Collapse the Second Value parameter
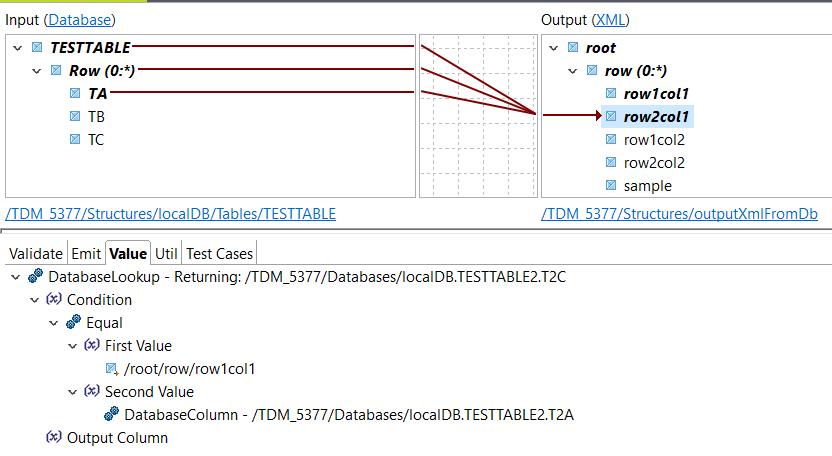This screenshot has height=456, width=832. pyautogui.click(x=73, y=392)
